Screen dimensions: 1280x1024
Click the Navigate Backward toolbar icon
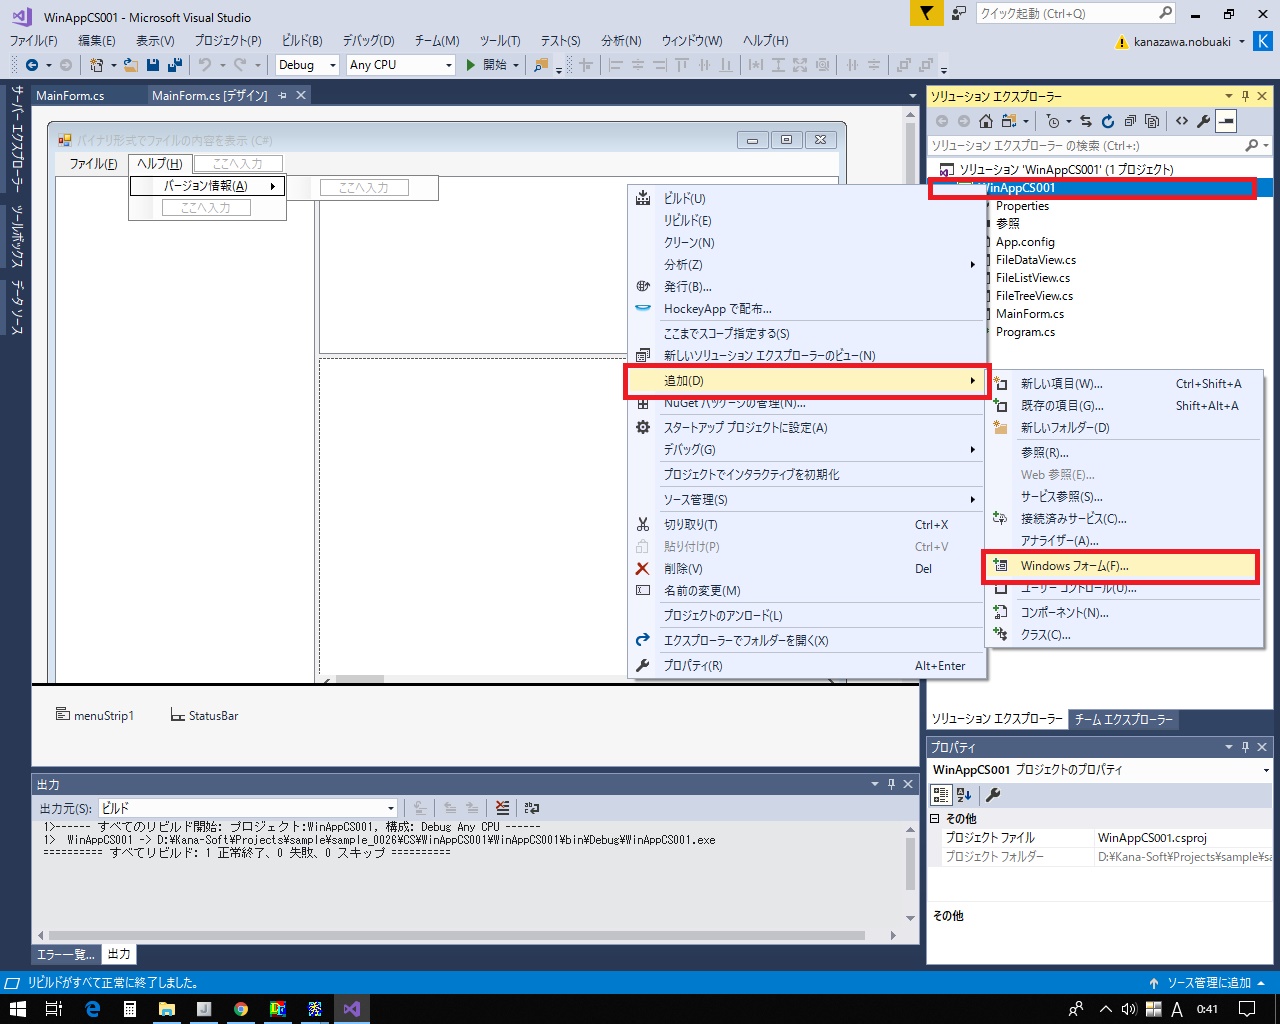pos(32,65)
